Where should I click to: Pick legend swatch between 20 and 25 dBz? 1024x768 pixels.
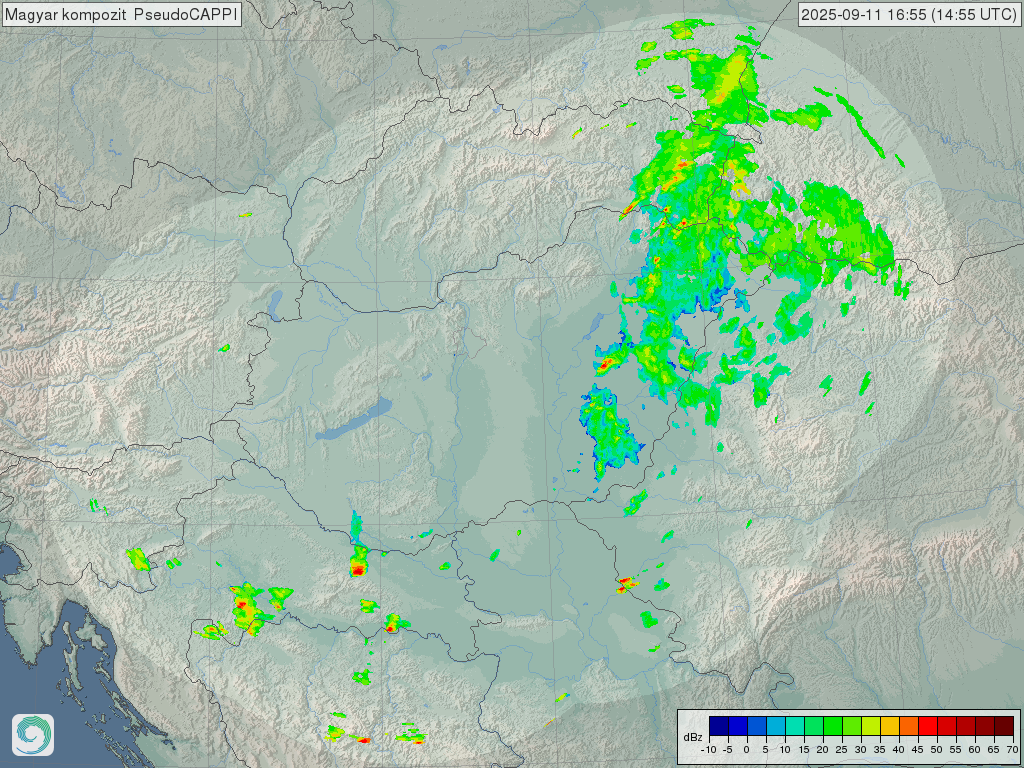point(833,726)
